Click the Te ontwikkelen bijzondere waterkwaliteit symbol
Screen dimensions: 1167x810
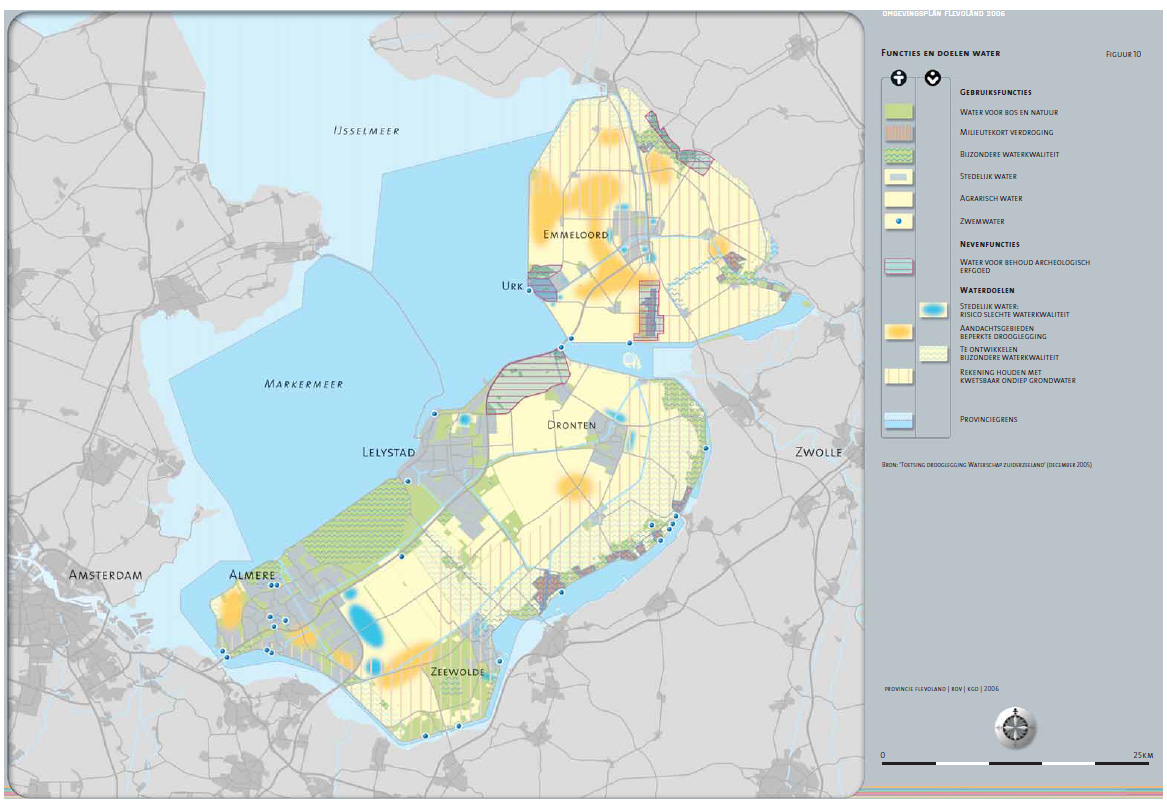(933, 354)
